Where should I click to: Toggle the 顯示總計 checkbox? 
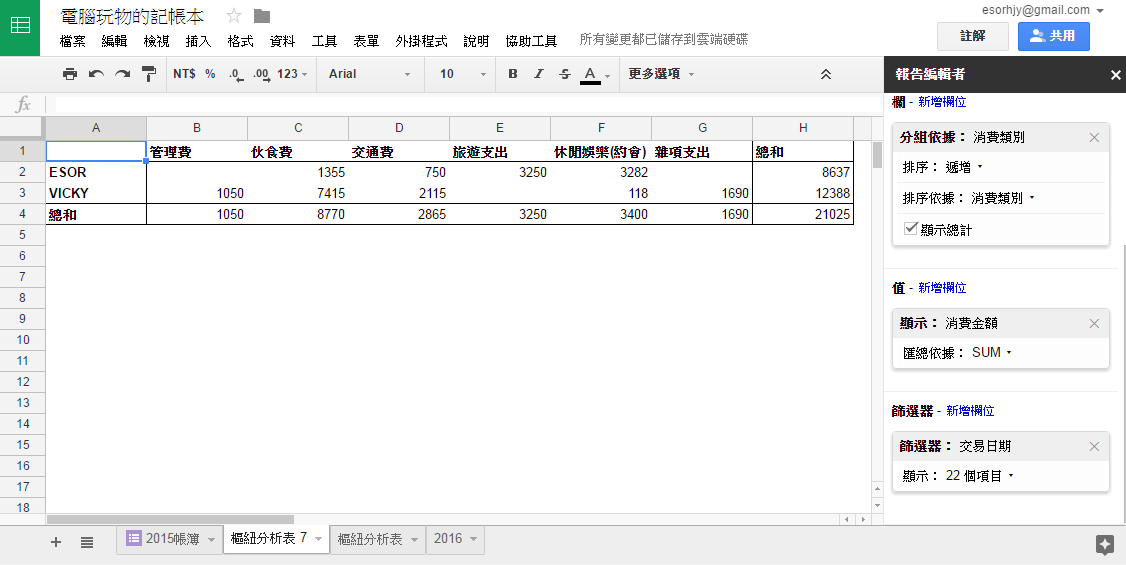tap(911, 229)
